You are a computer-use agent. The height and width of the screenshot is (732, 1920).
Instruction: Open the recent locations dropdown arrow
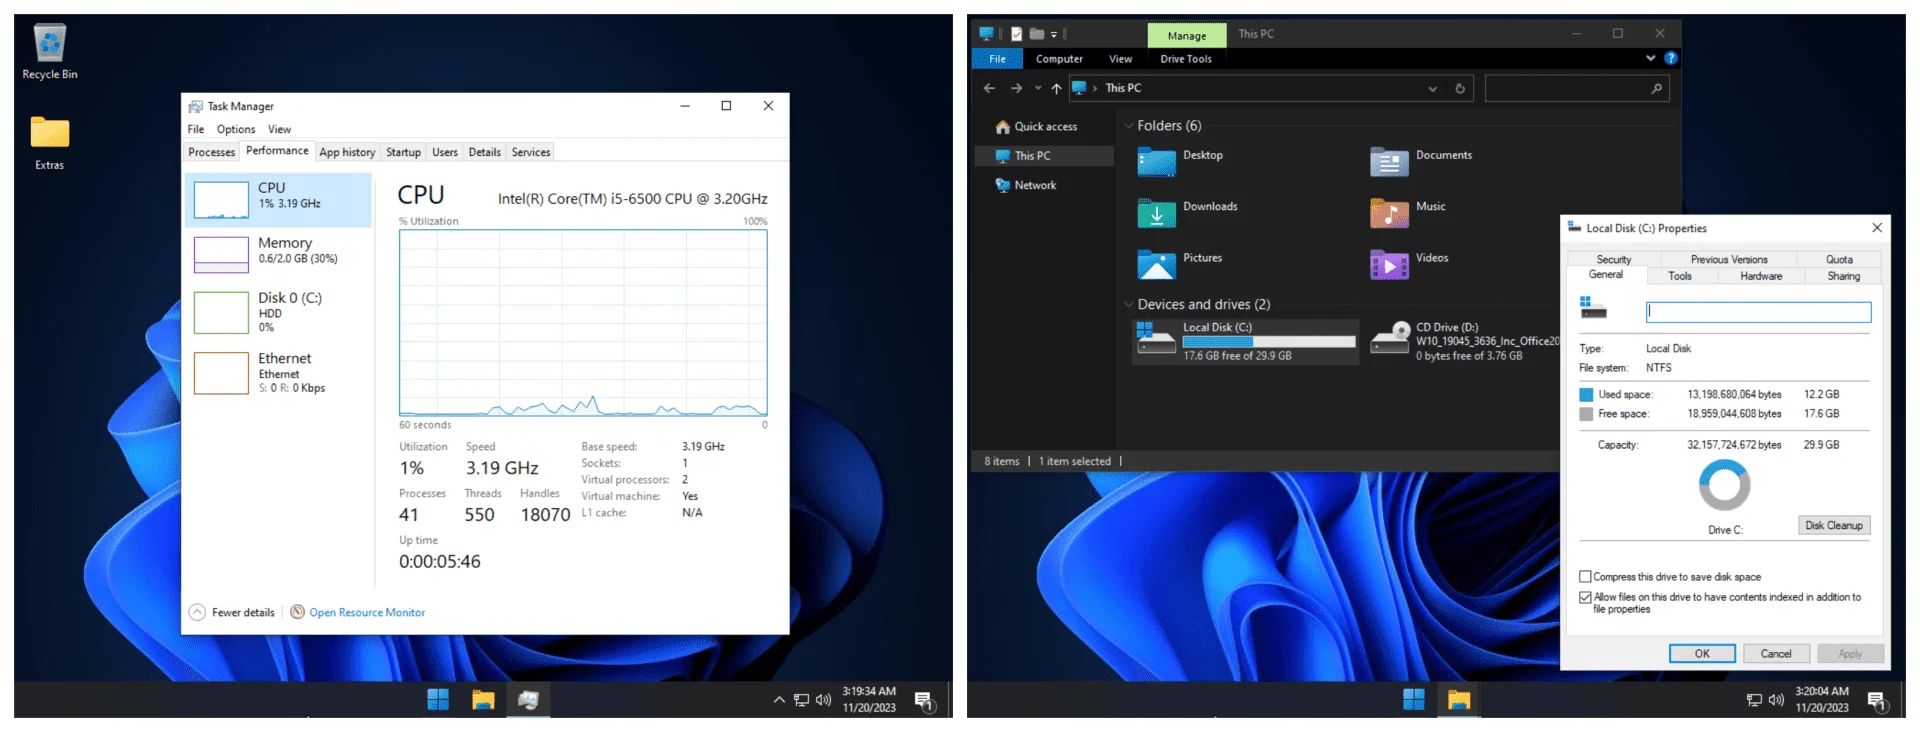click(x=1038, y=88)
